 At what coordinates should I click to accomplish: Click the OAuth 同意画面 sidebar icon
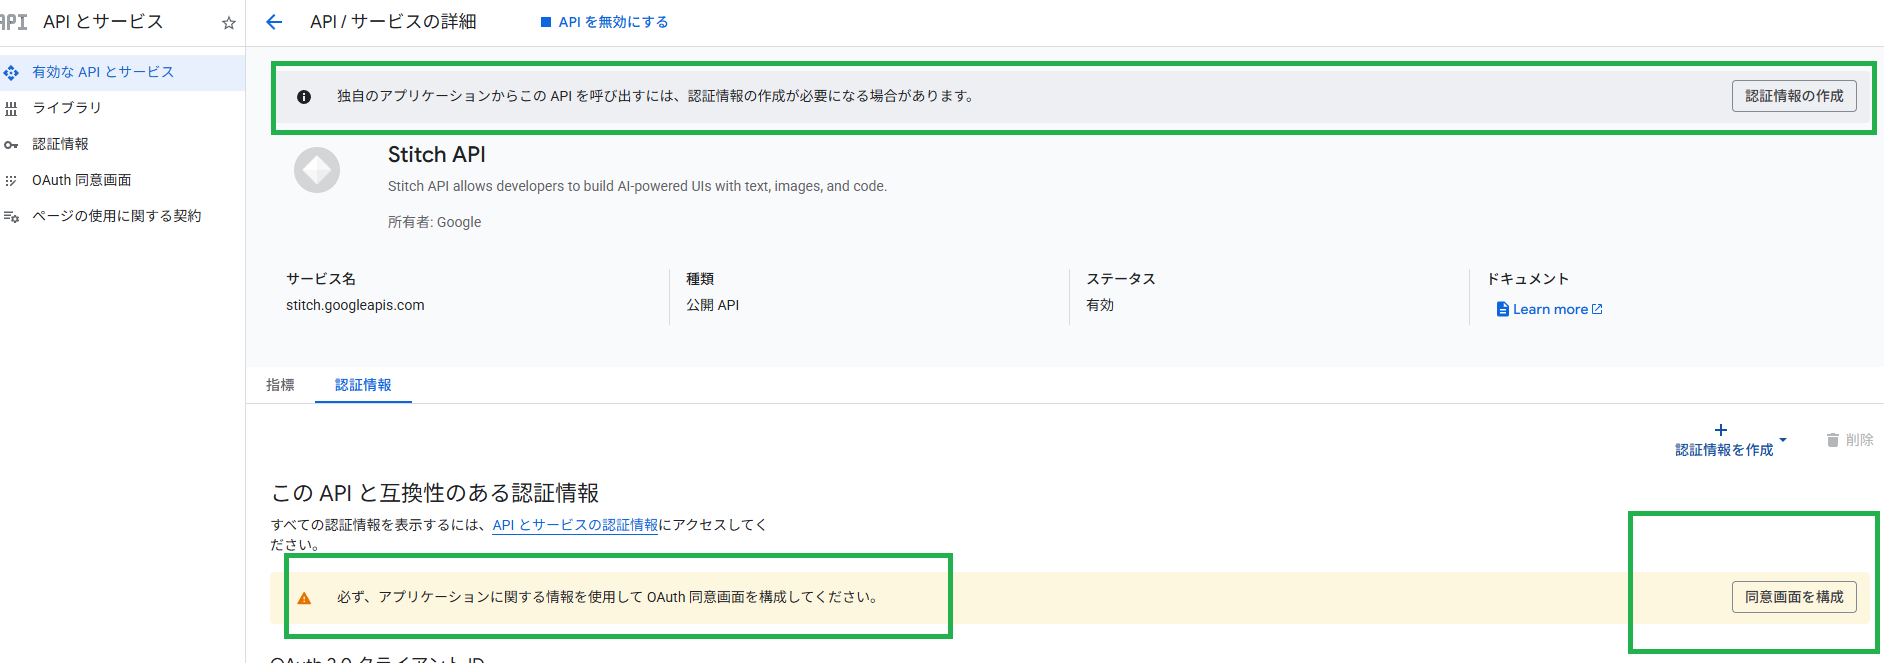click(x=11, y=181)
